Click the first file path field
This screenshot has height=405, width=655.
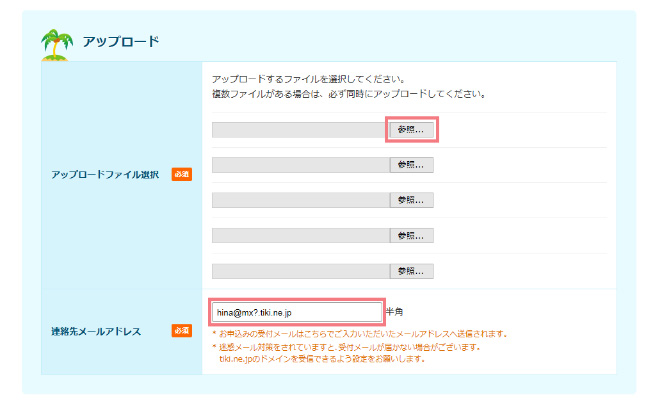pos(299,129)
